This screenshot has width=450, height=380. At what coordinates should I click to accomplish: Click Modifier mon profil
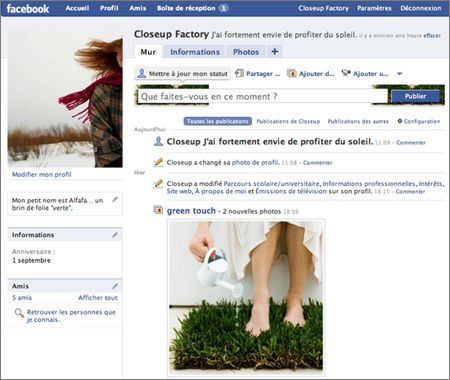(42, 174)
